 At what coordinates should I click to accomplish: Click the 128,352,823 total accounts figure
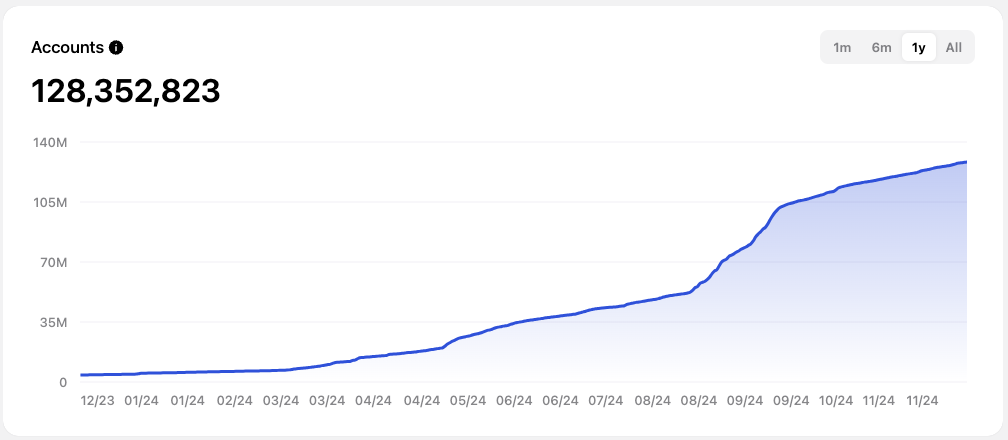(125, 91)
